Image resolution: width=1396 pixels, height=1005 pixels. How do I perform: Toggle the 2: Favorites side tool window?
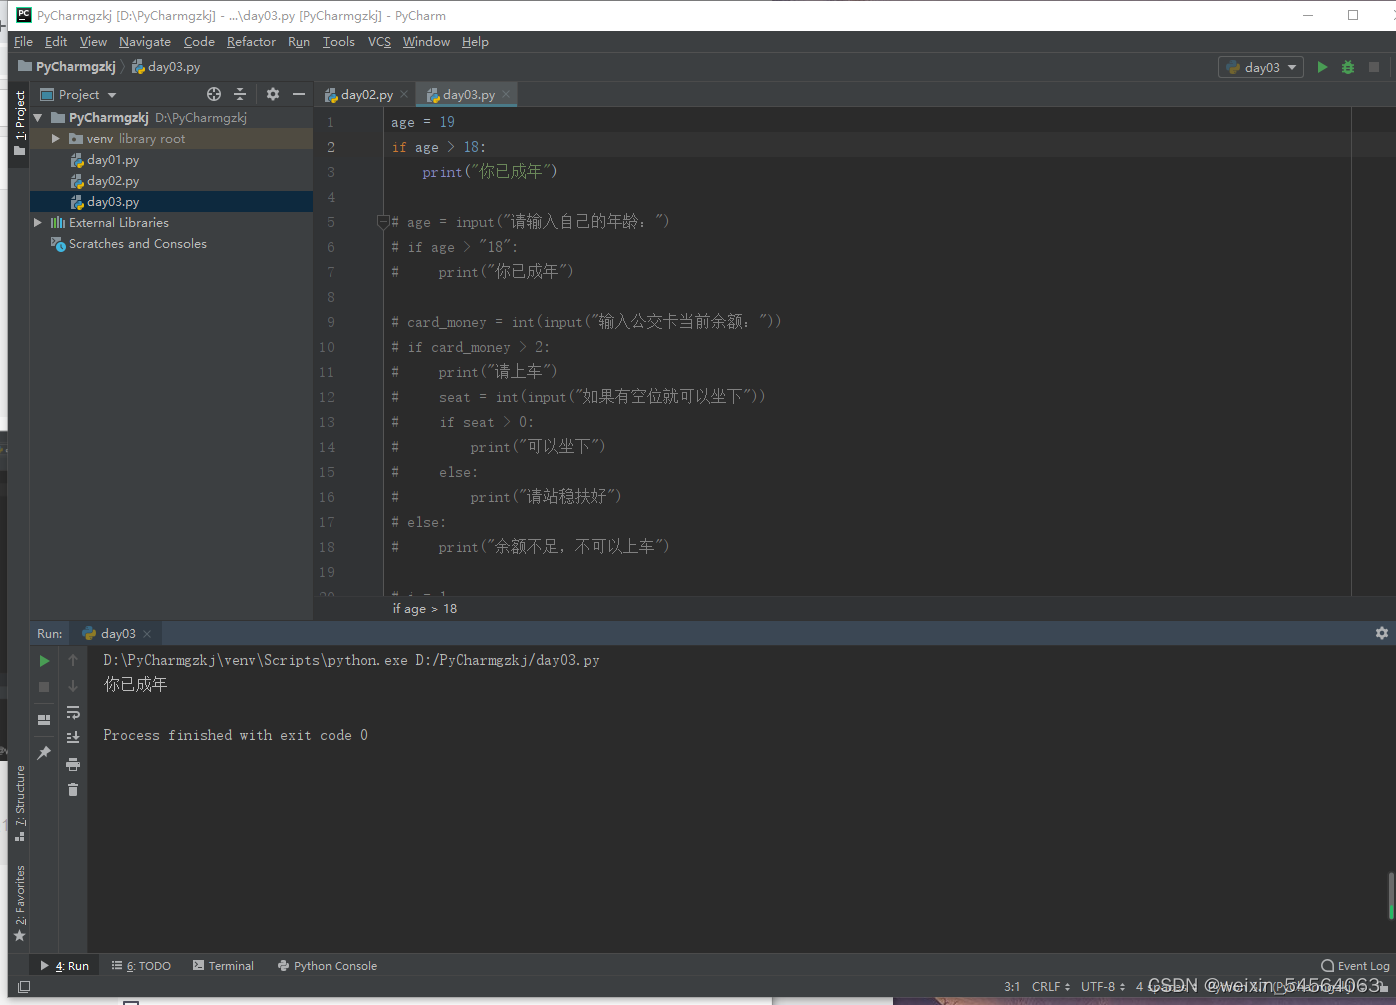[20, 903]
